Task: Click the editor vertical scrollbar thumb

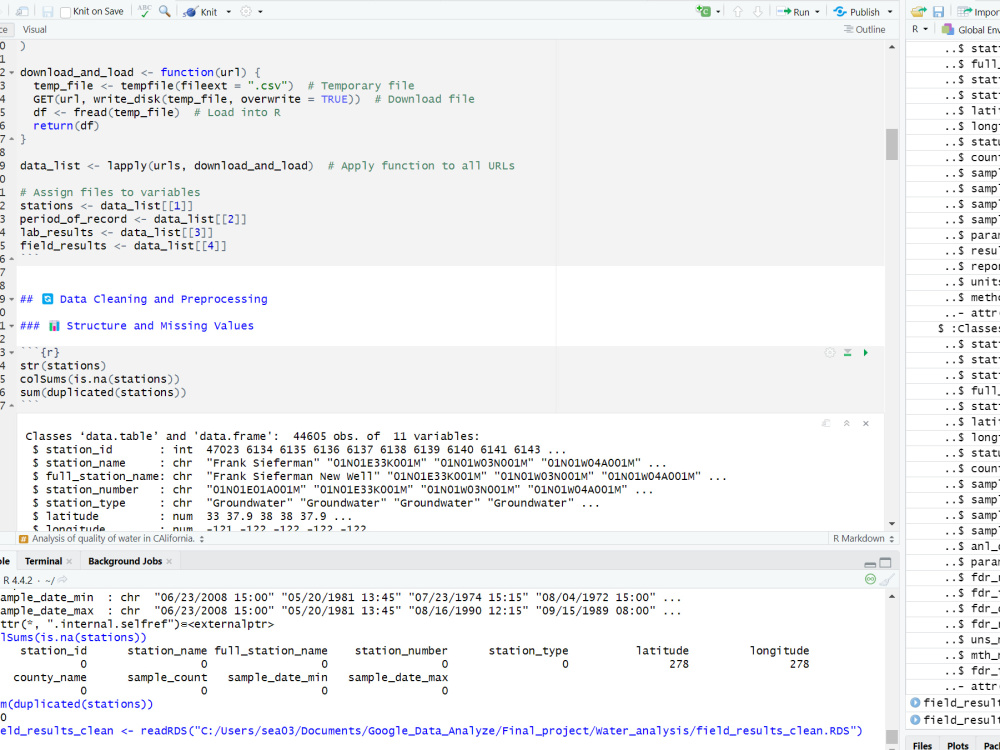Action: [892, 145]
